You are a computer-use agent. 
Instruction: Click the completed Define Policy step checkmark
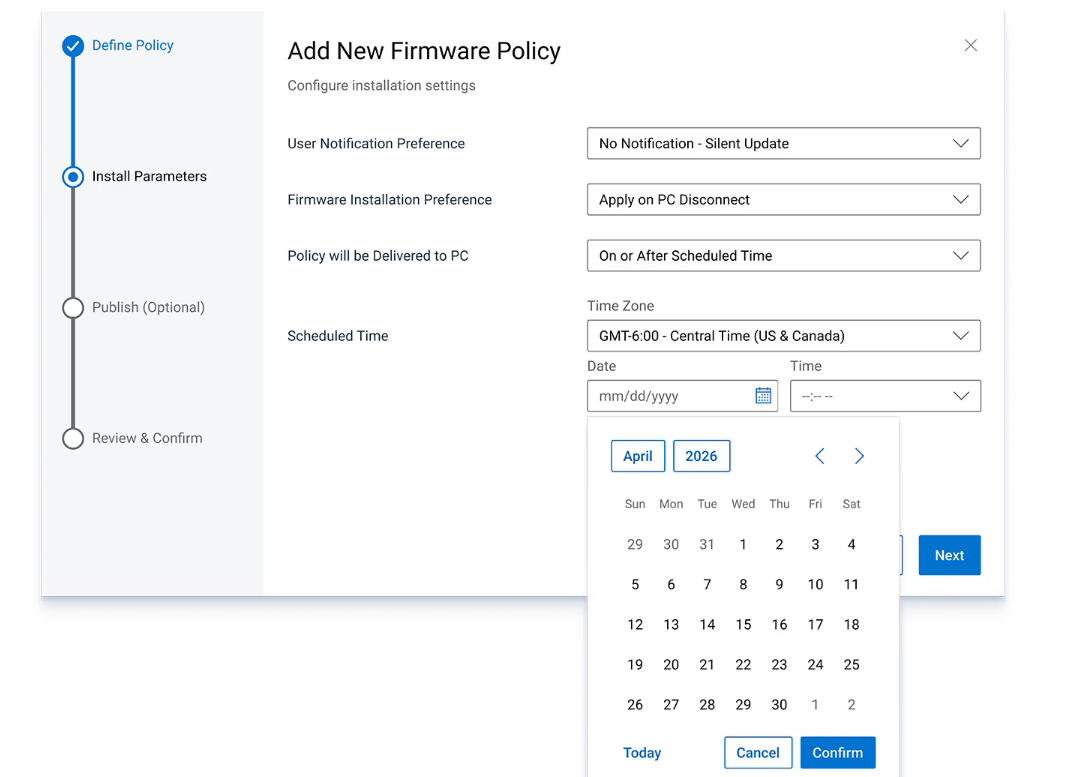[x=73, y=46]
